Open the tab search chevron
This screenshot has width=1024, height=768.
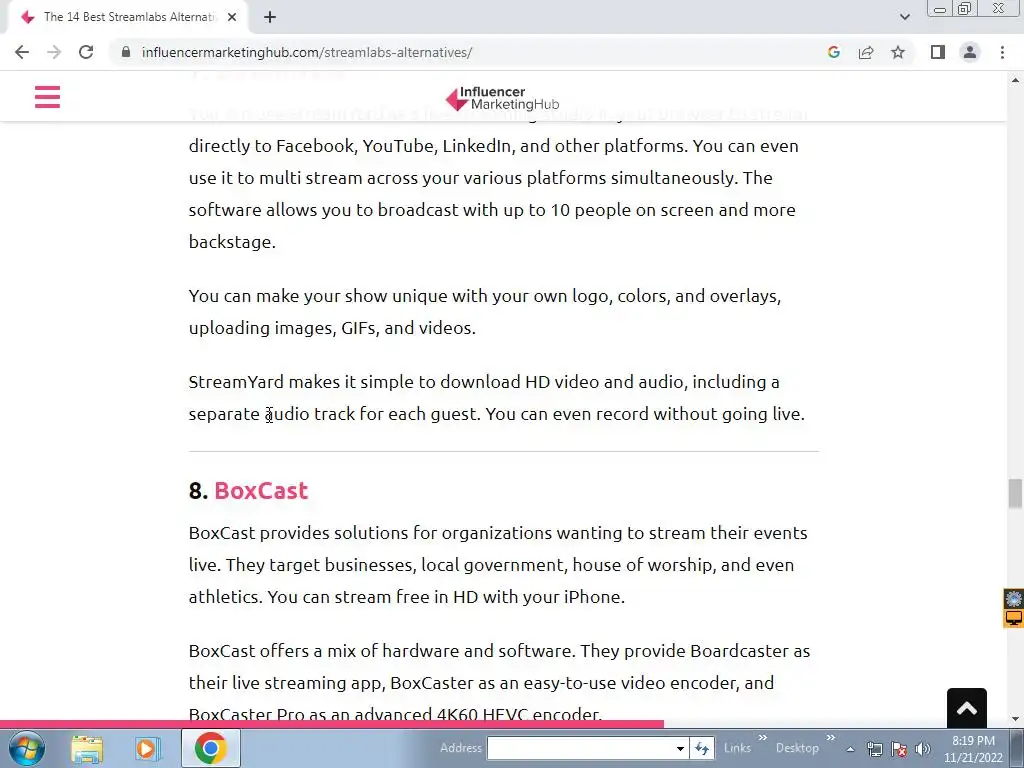tap(904, 17)
